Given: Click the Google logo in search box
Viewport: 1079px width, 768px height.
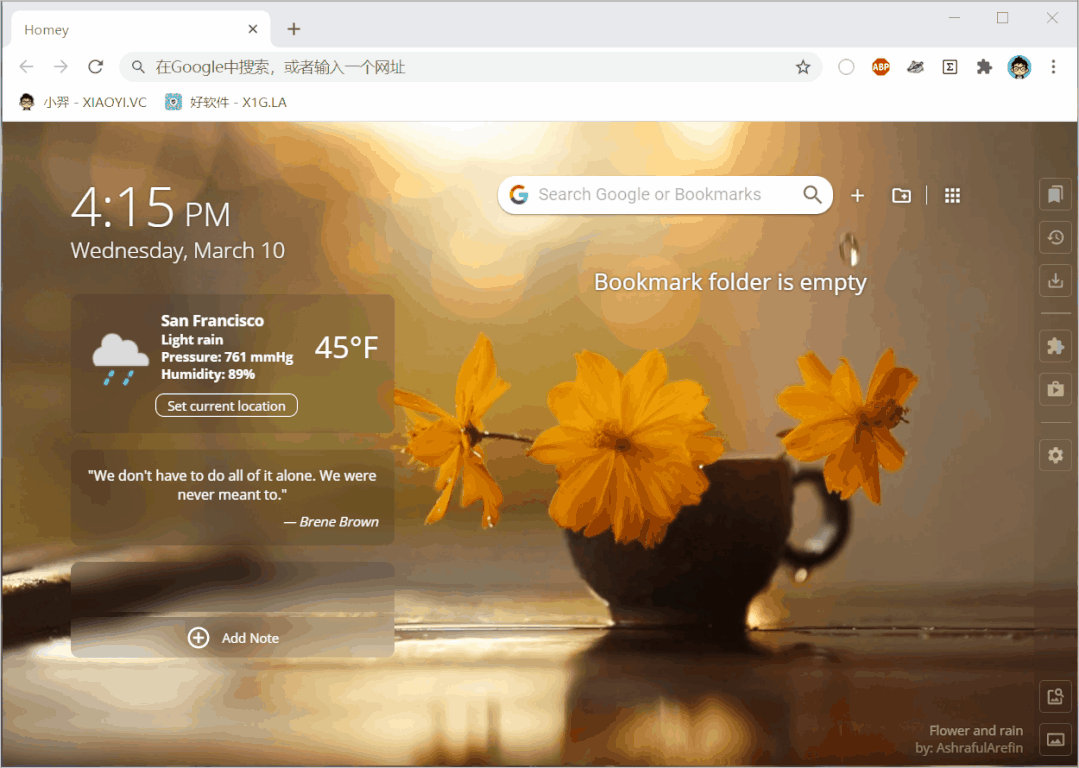Looking at the screenshot, I should pyautogui.click(x=519, y=195).
